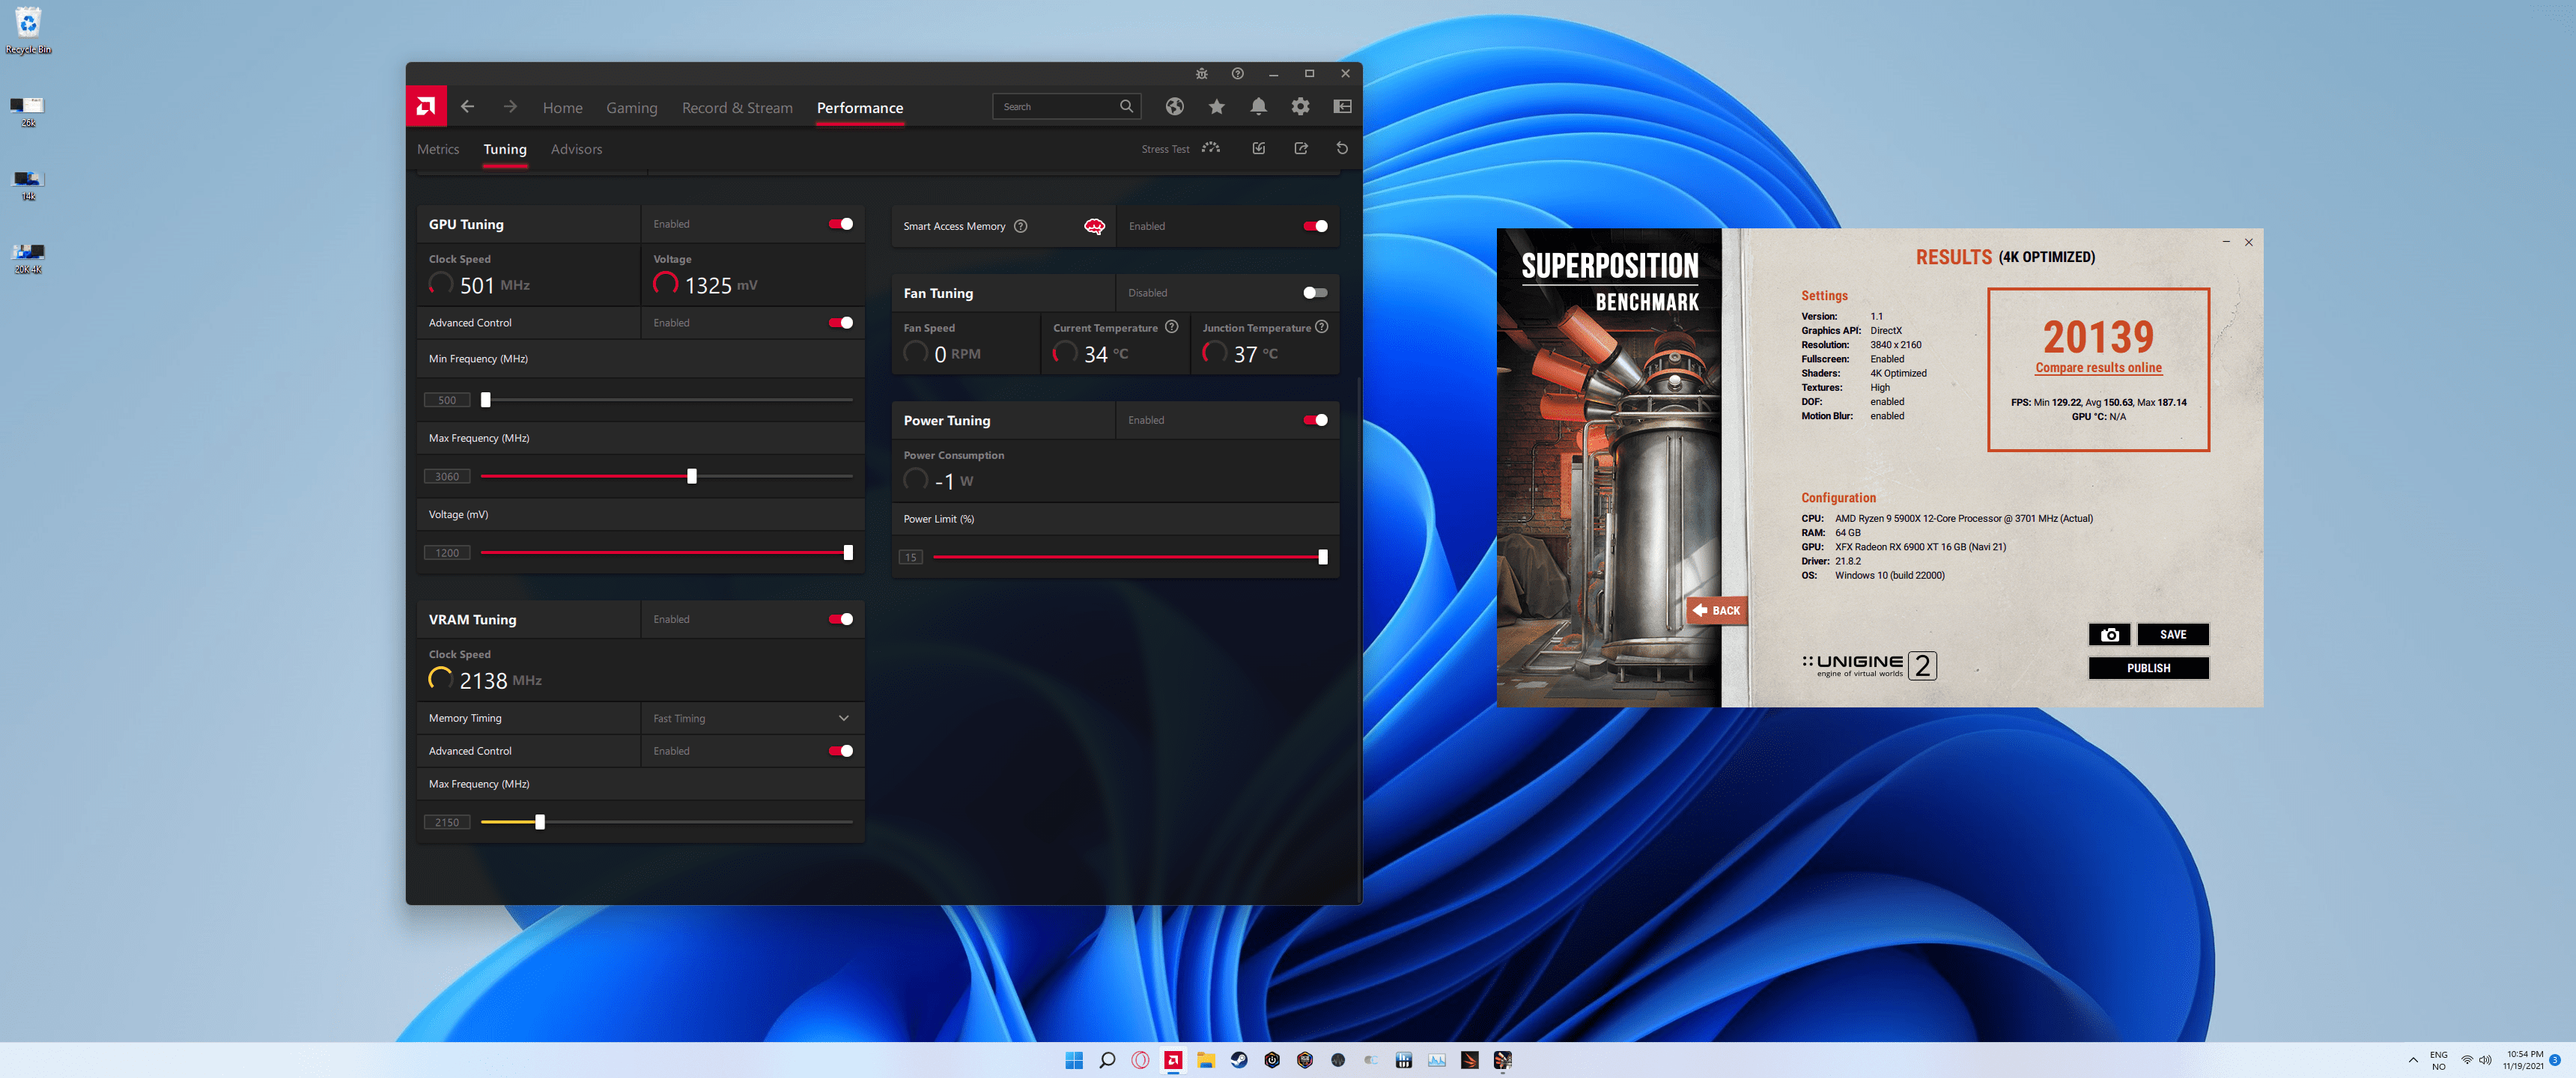Take screenshot with camera button
The image size is (2576, 1078).
coord(2109,634)
